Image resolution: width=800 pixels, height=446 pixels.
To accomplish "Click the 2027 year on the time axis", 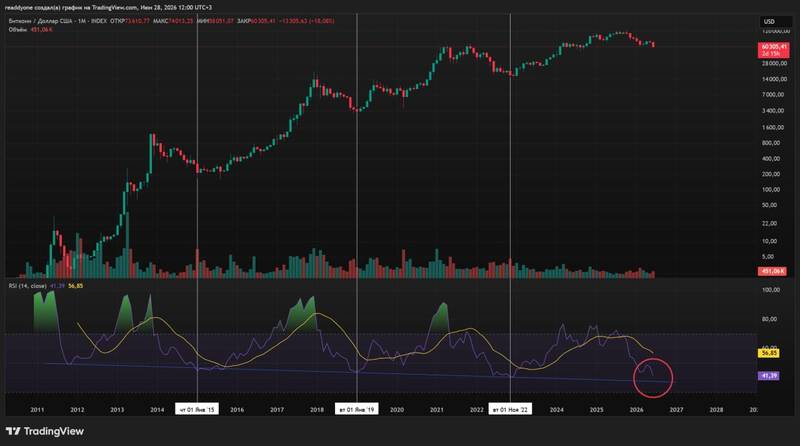I will (677, 410).
